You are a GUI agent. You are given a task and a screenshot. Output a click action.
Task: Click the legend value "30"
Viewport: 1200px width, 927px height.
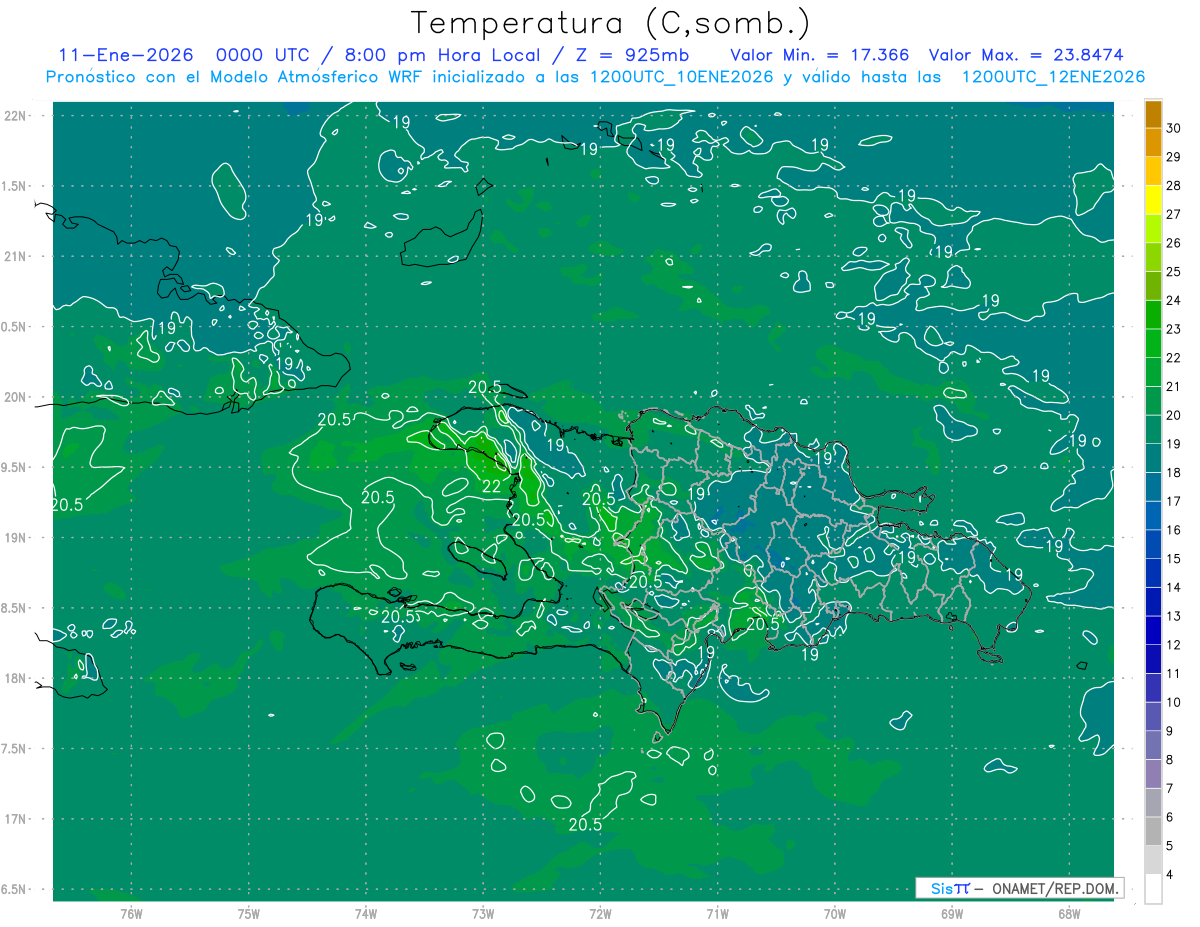(x=1174, y=127)
